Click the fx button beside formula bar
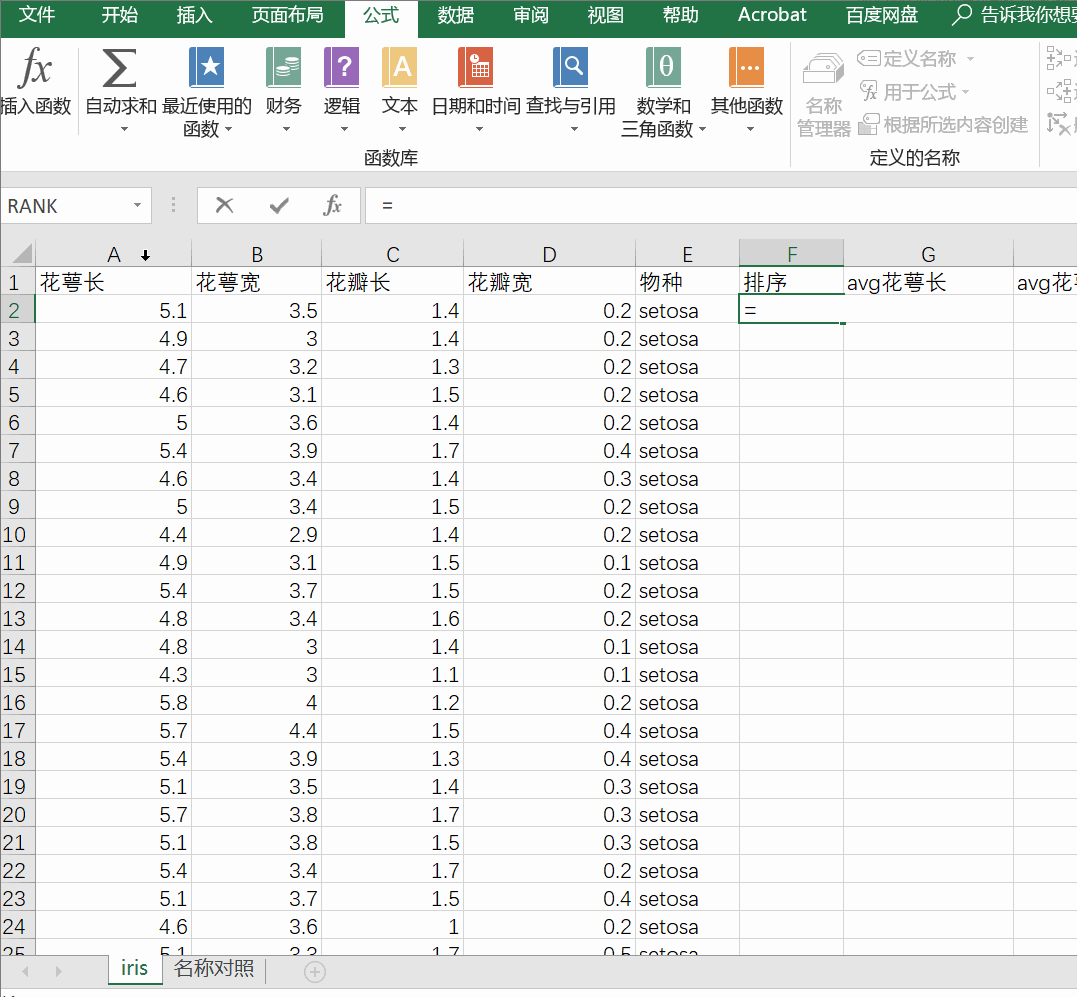Viewport: 1077px width, 997px height. pyautogui.click(x=332, y=205)
